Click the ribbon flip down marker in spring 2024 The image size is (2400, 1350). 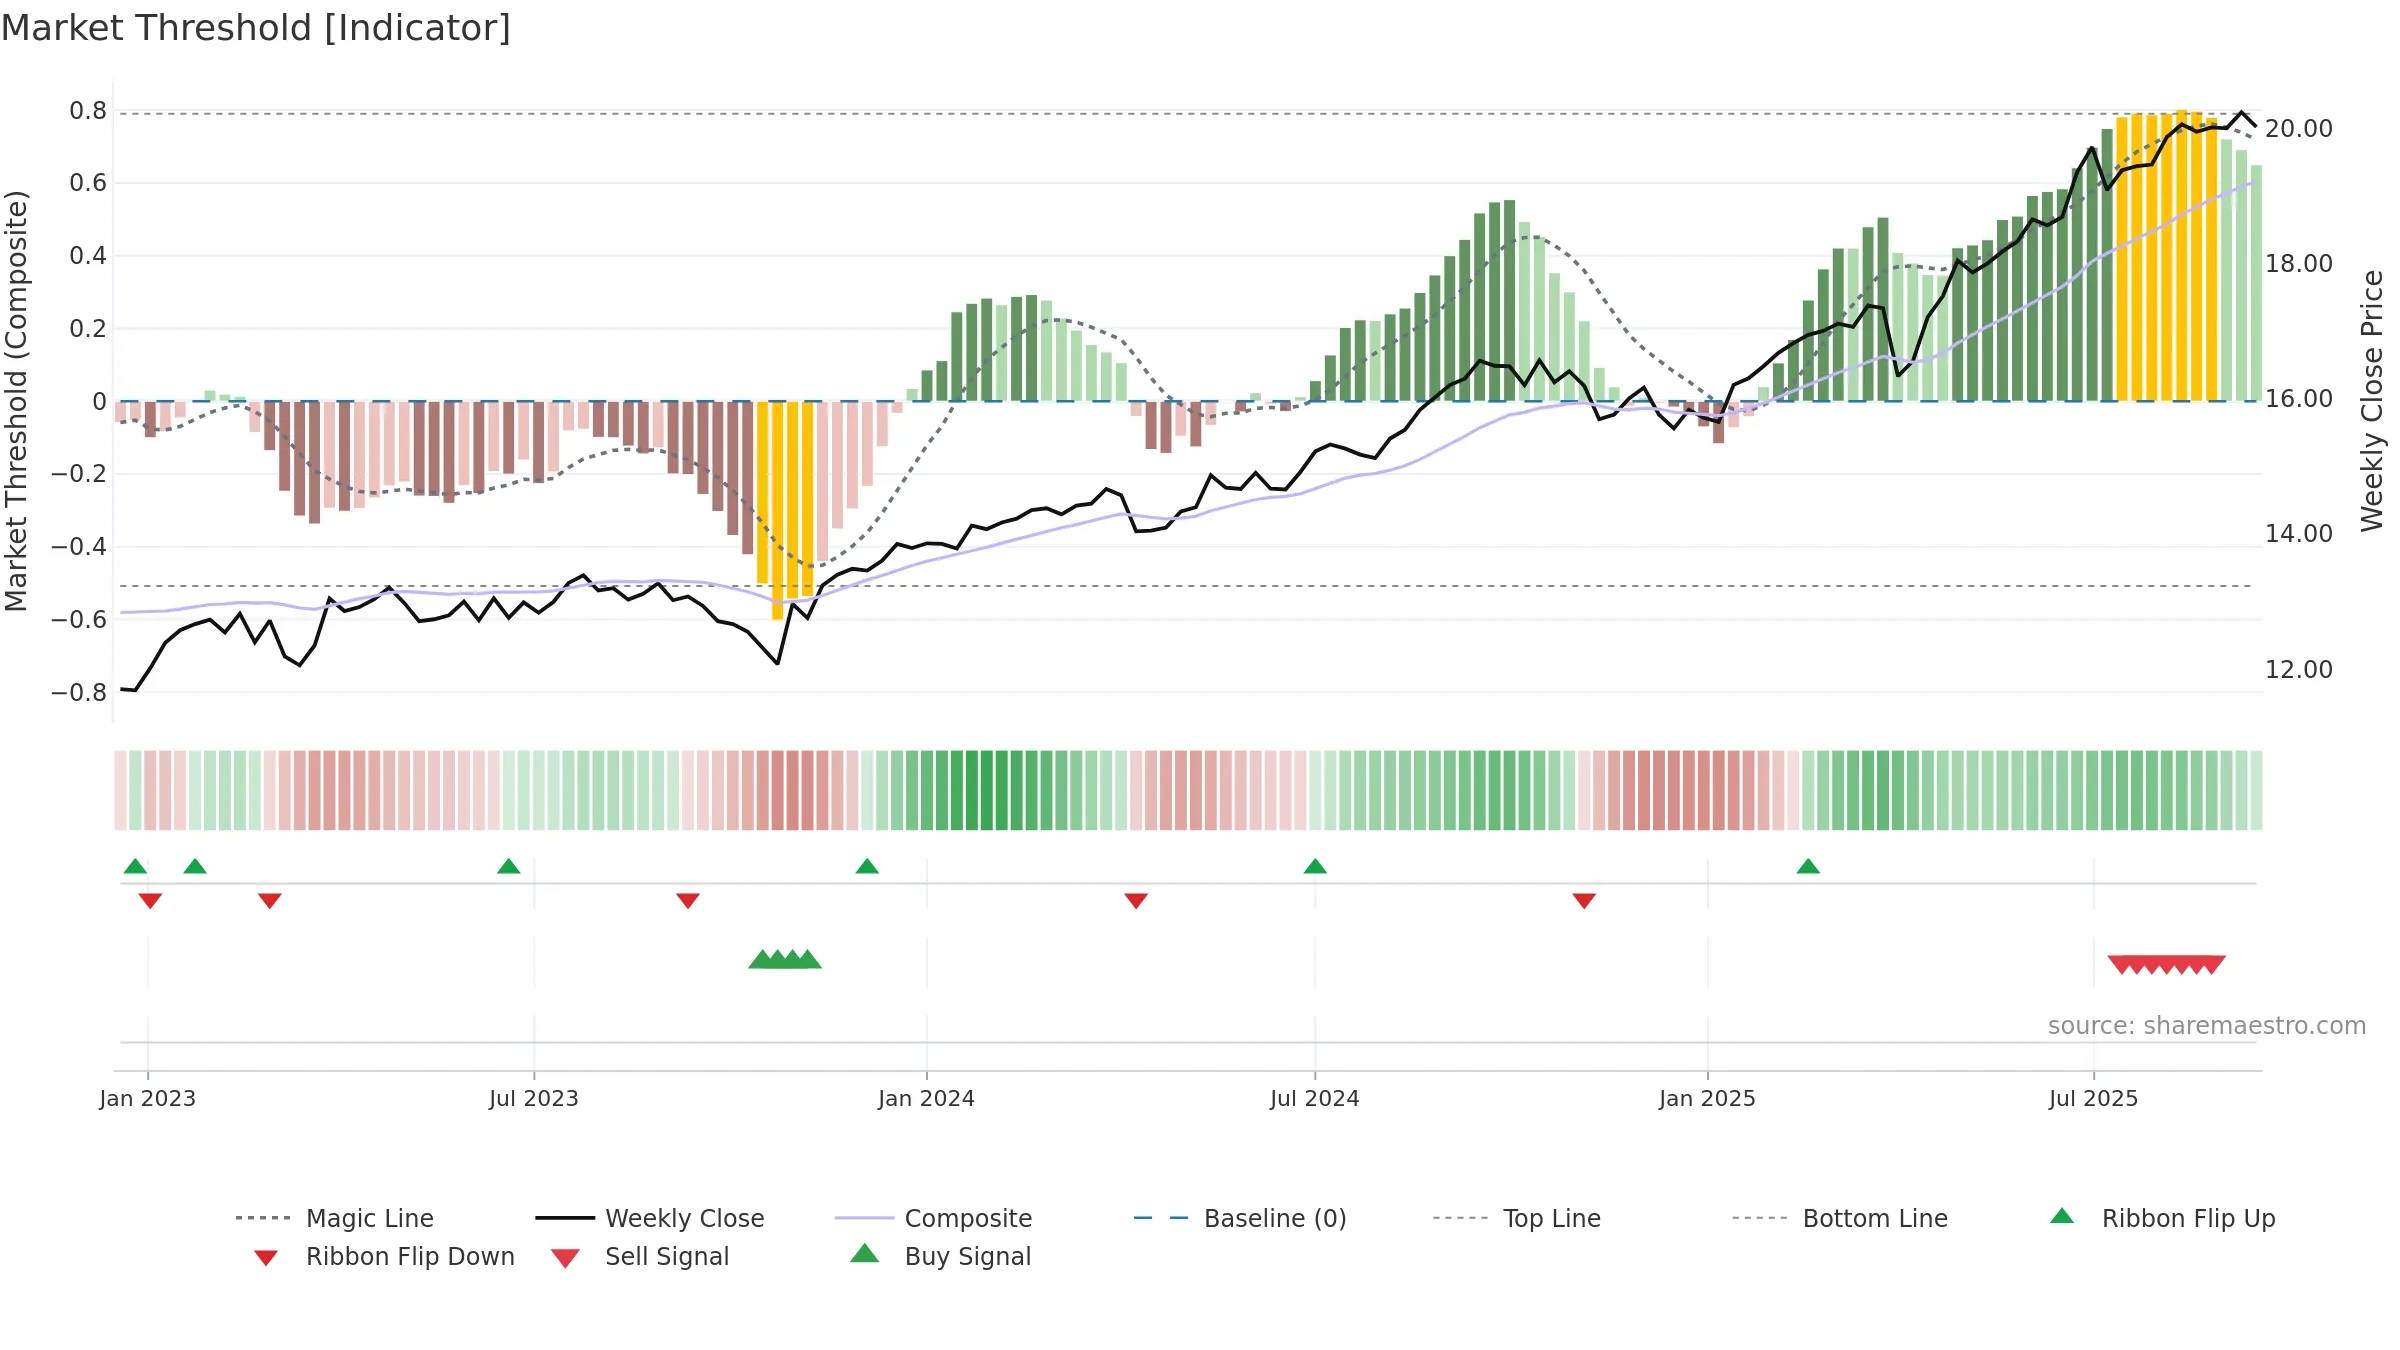(x=1136, y=901)
